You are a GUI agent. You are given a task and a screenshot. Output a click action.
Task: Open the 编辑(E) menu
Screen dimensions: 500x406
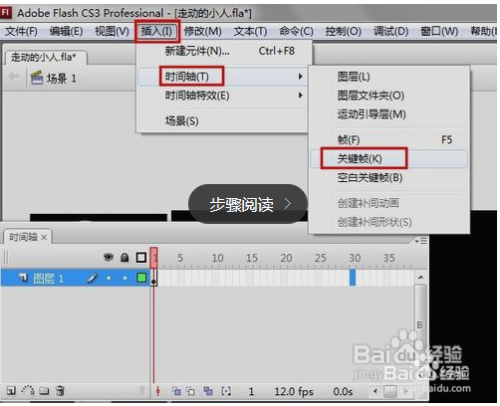point(66,31)
